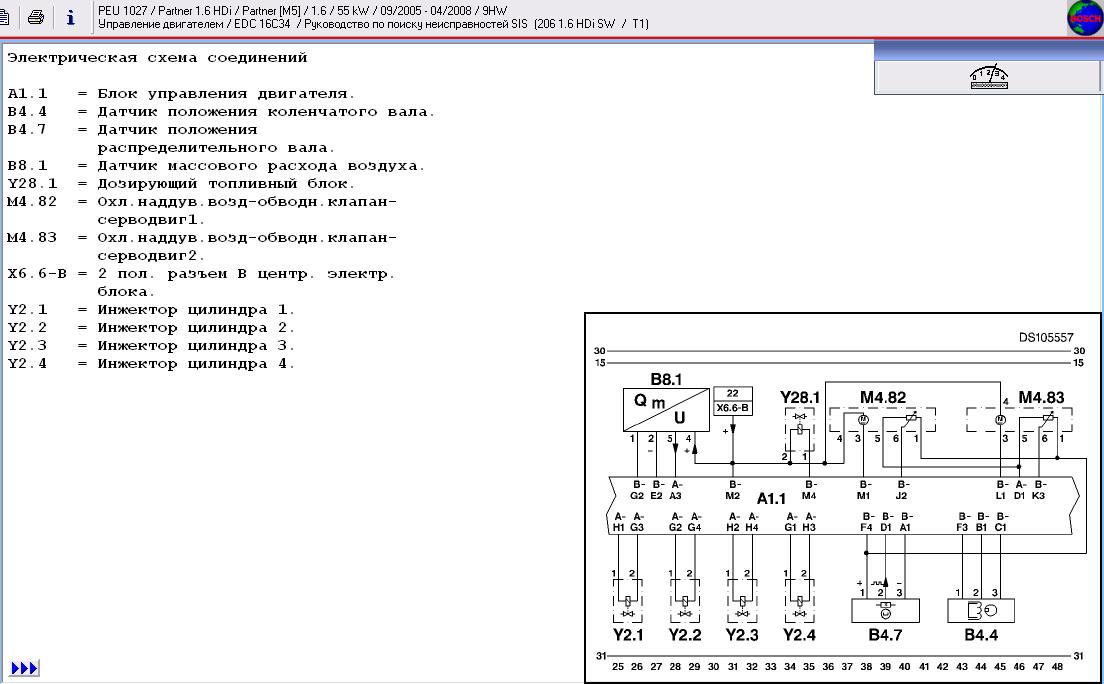The height and width of the screenshot is (684, 1104).
Task: Click the A1.1 engine control unit label
Action: click(x=771, y=498)
